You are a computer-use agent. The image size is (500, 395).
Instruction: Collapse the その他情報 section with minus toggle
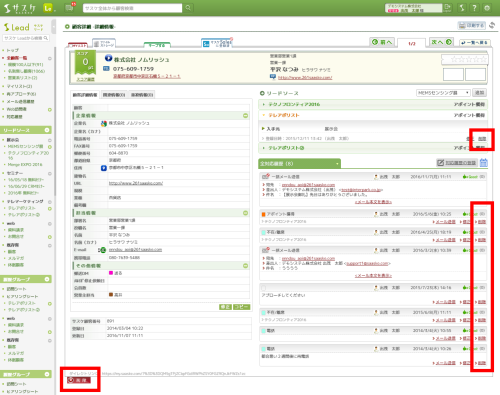coord(245,266)
